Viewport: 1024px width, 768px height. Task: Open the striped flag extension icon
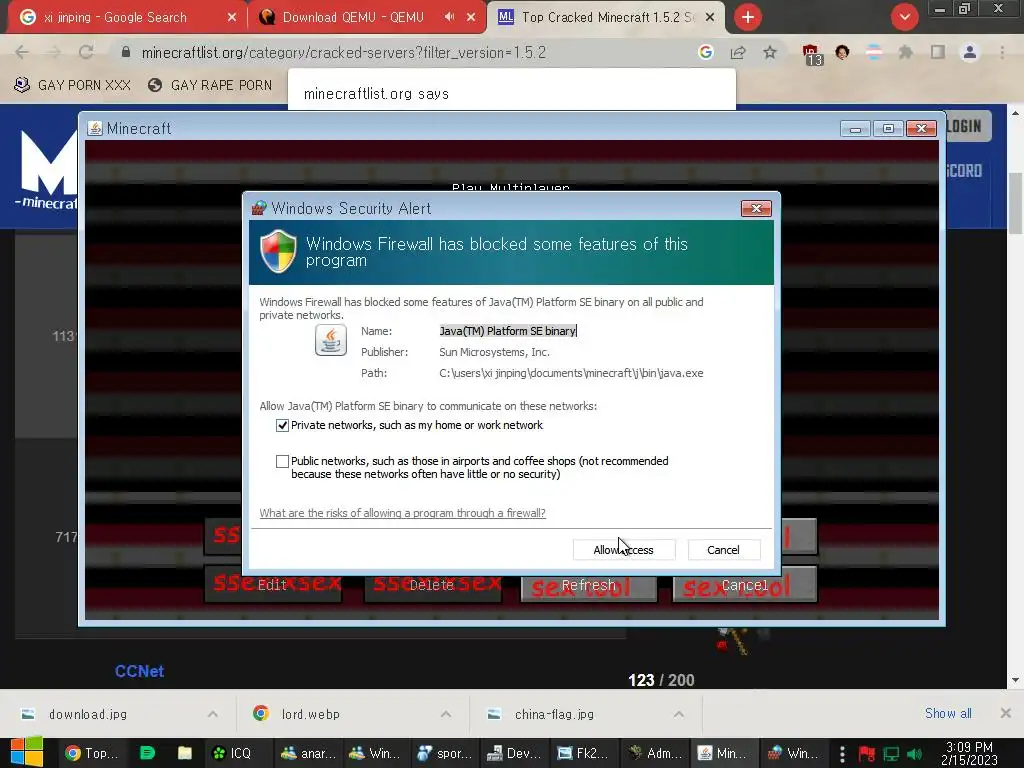click(874, 52)
